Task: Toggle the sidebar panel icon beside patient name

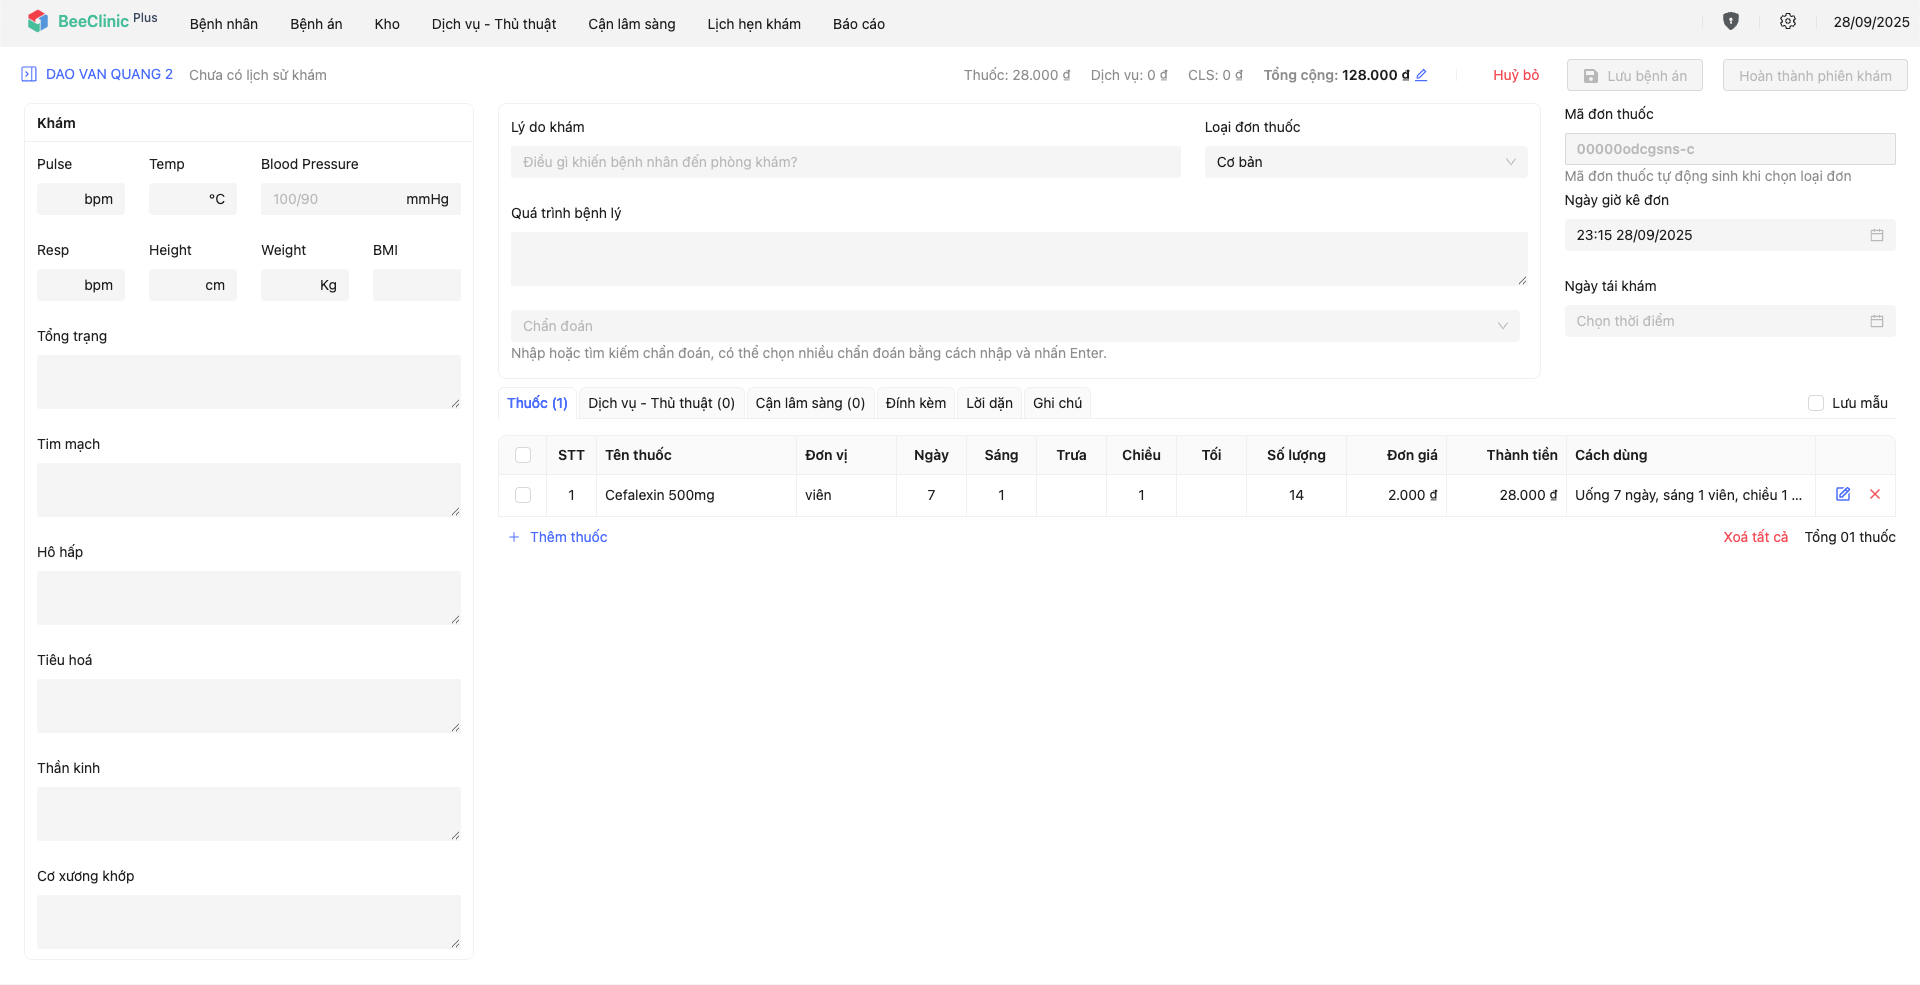Action: [x=29, y=75]
